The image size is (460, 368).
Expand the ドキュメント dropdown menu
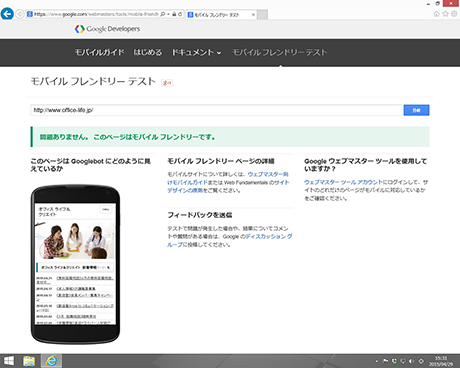click(196, 52)
